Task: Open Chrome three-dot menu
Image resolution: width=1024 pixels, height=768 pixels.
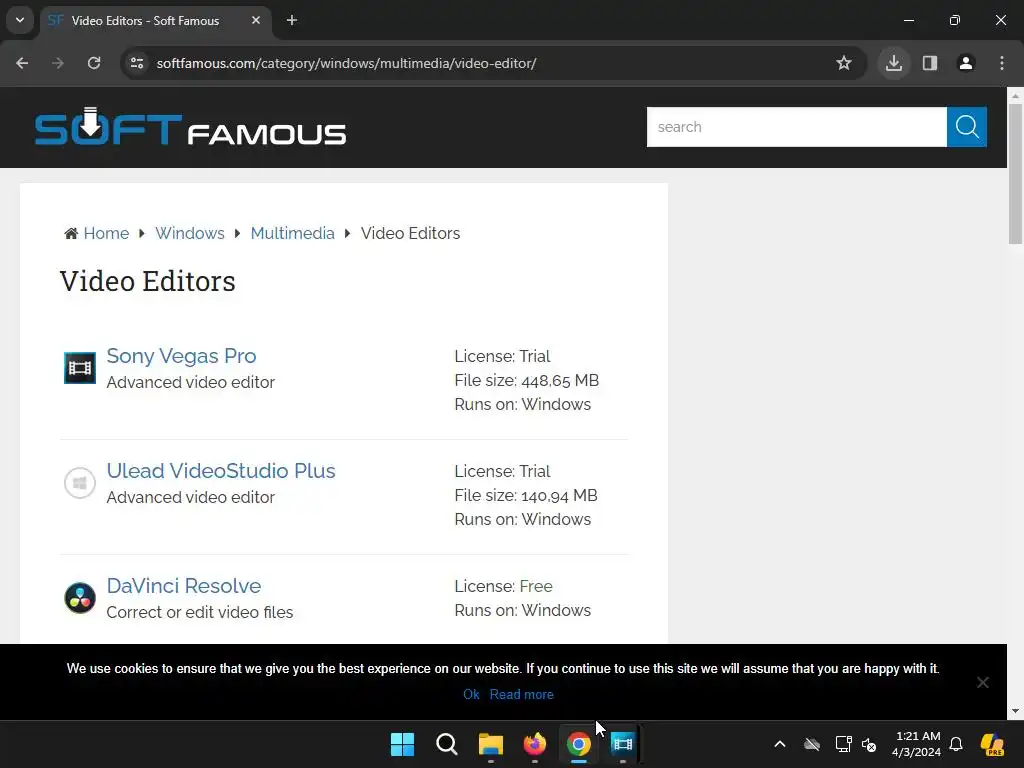Action: point(1002,63)
